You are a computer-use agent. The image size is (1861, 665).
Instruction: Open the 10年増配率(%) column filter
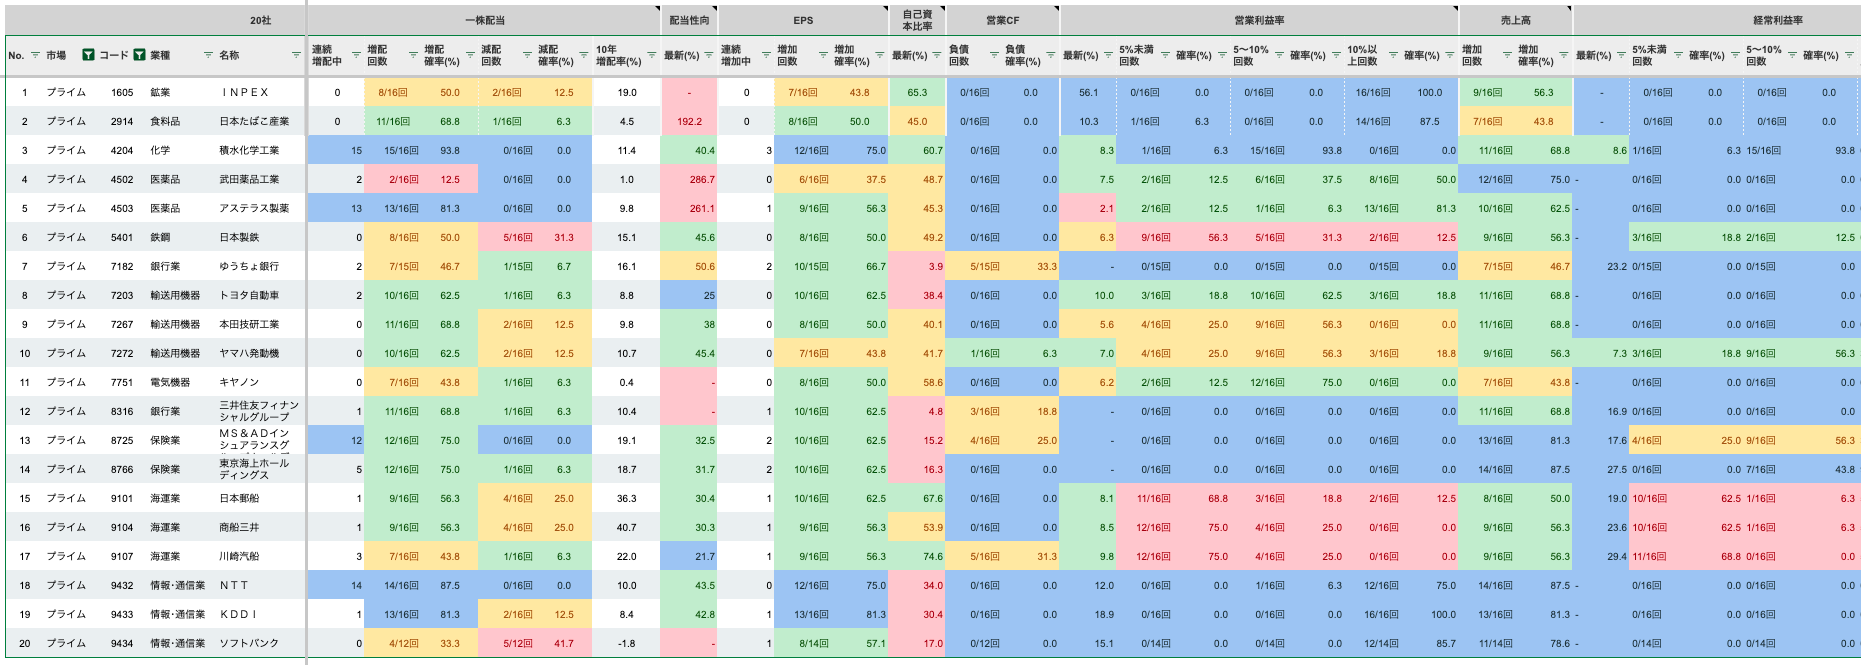652,55
